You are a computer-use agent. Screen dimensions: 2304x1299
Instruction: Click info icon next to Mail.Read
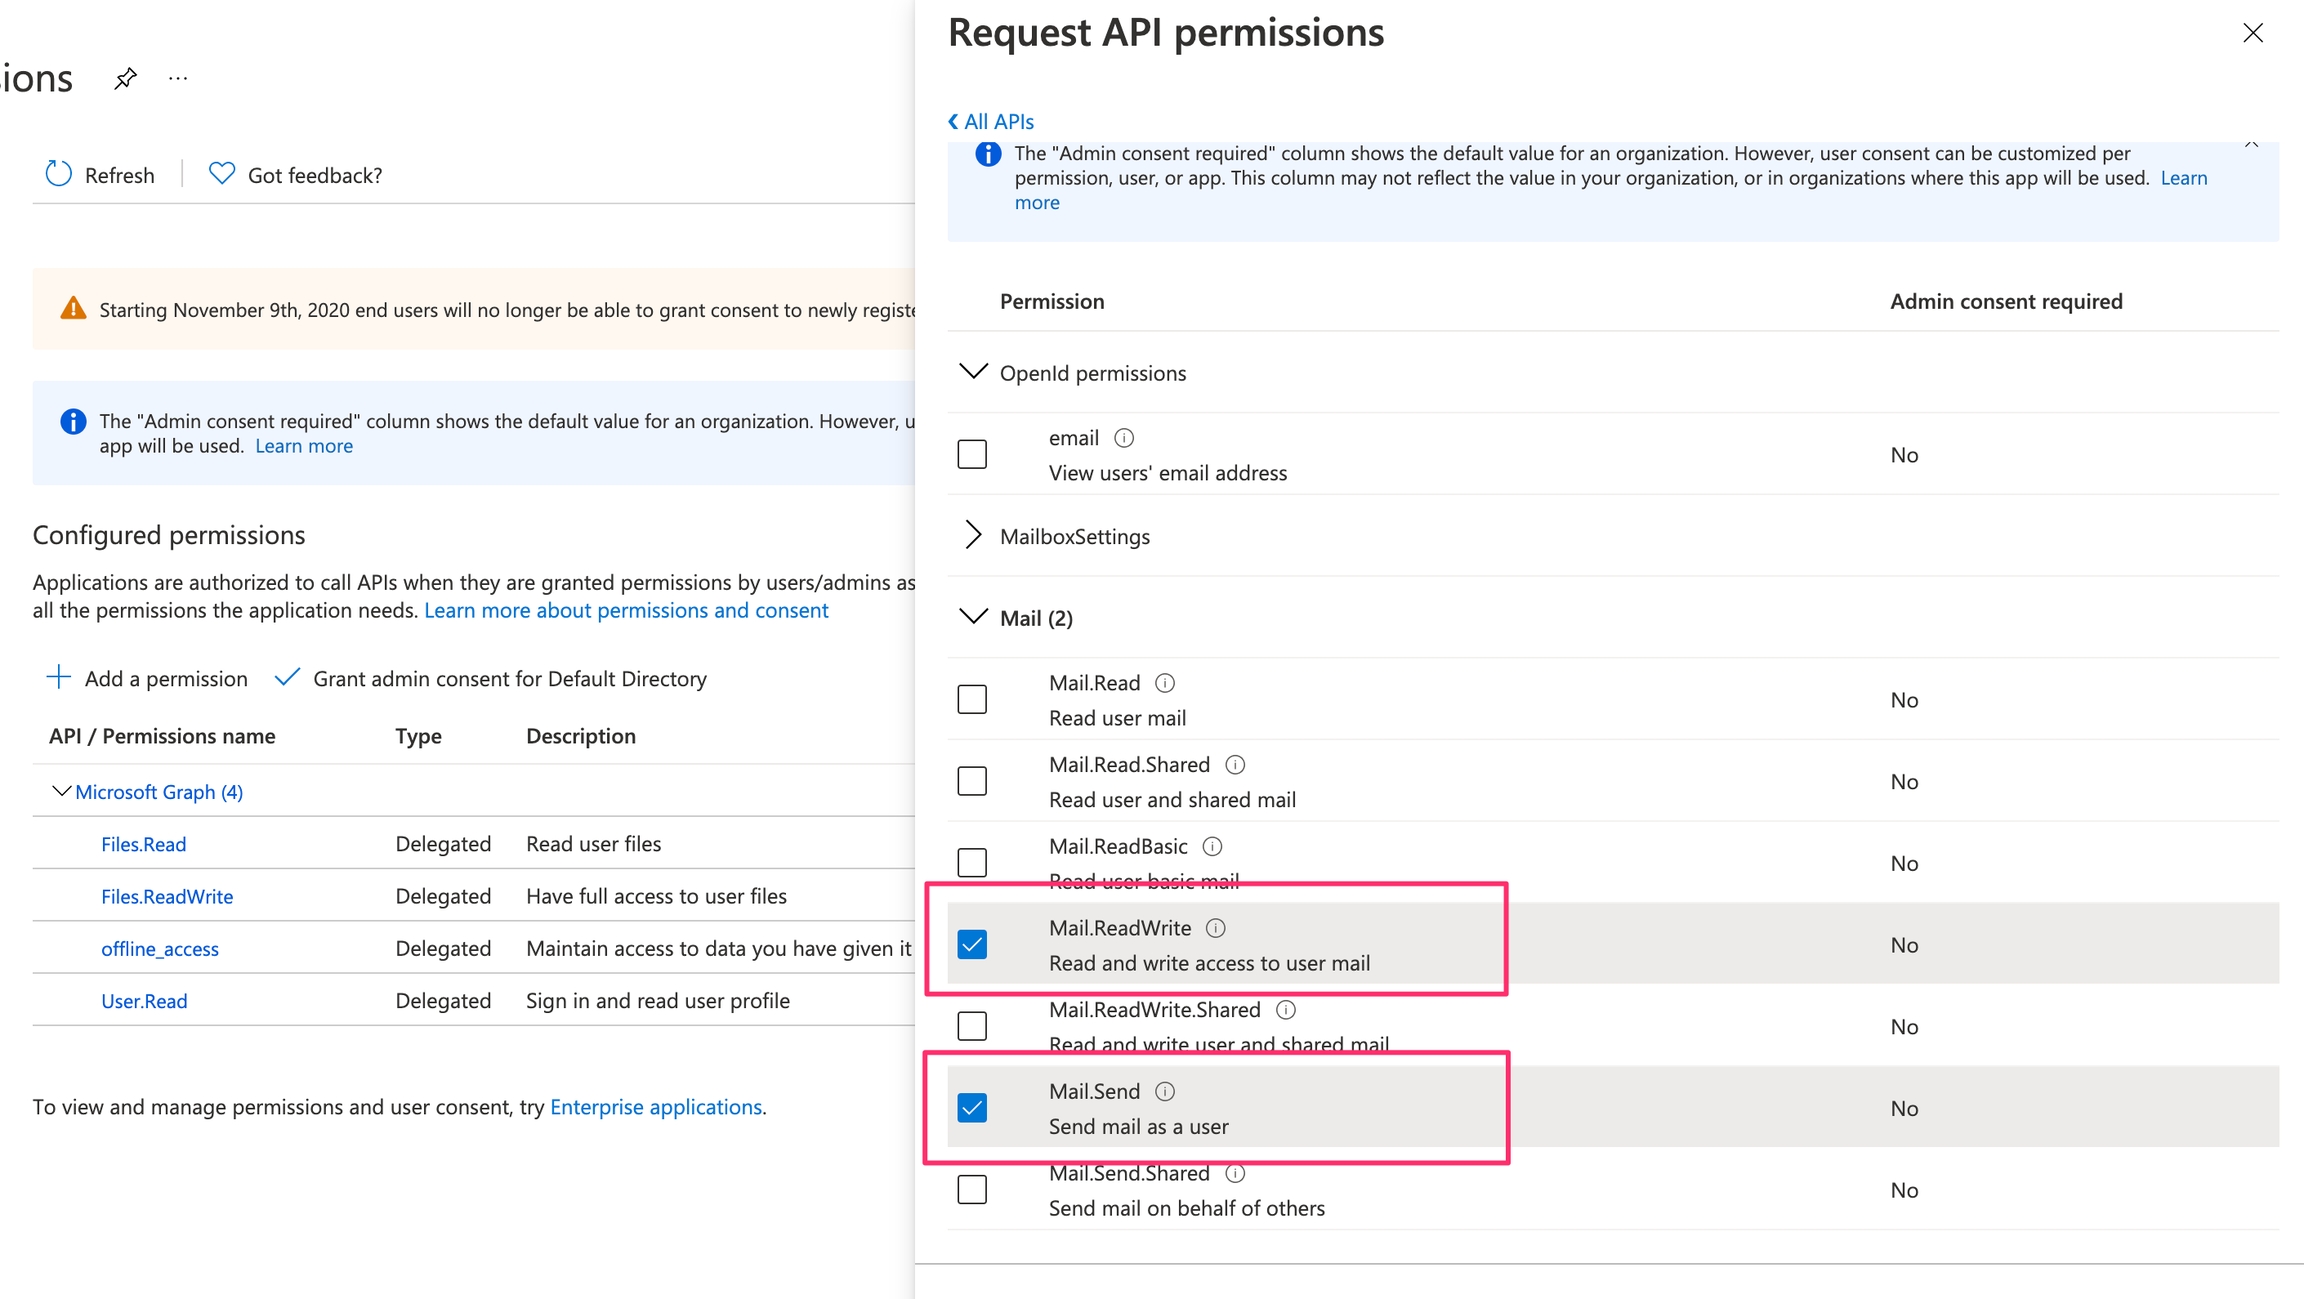[x=1165, y=683]
